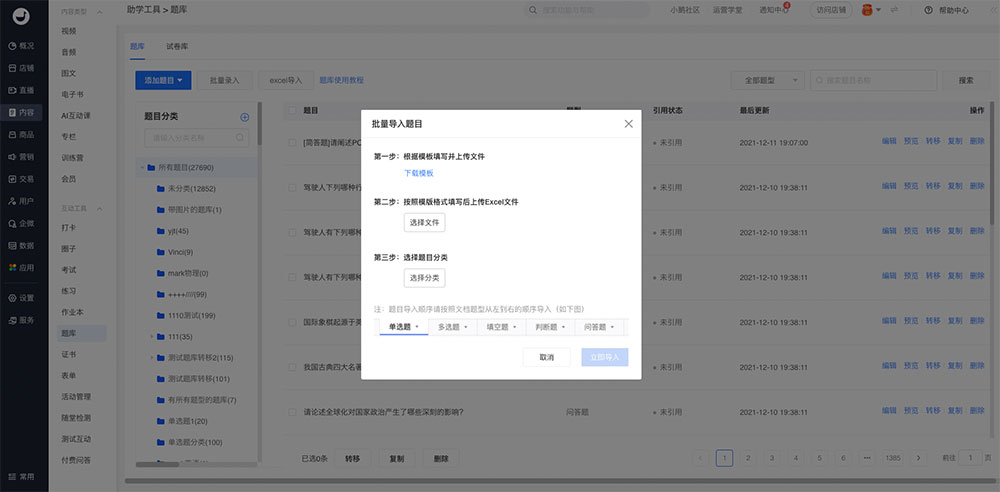
Task: Click the 选择文件 button
Action: click(x=424, y=222)
